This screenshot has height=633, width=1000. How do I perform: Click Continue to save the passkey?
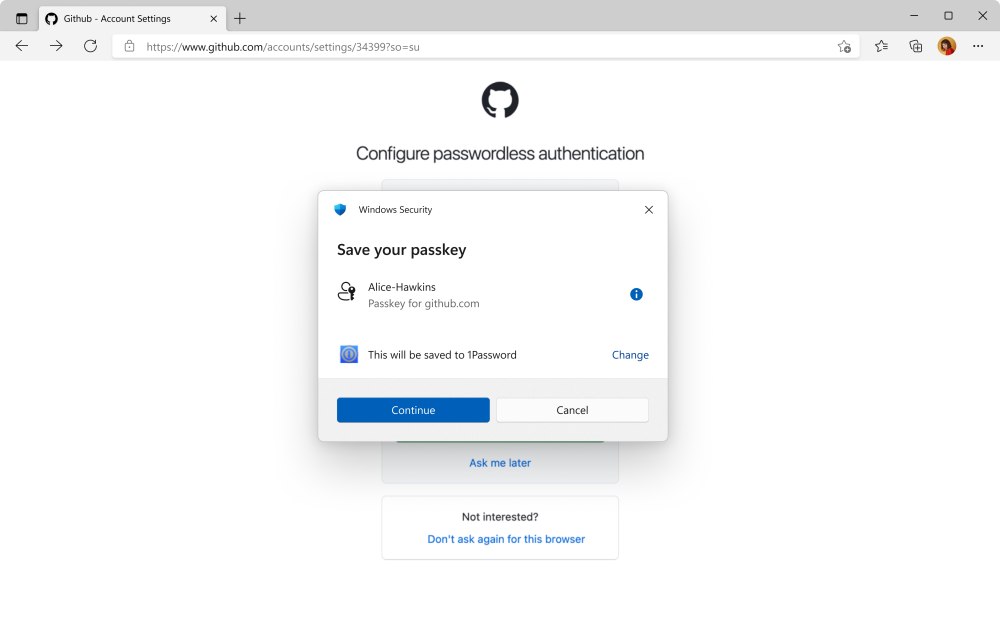(413, 409)
